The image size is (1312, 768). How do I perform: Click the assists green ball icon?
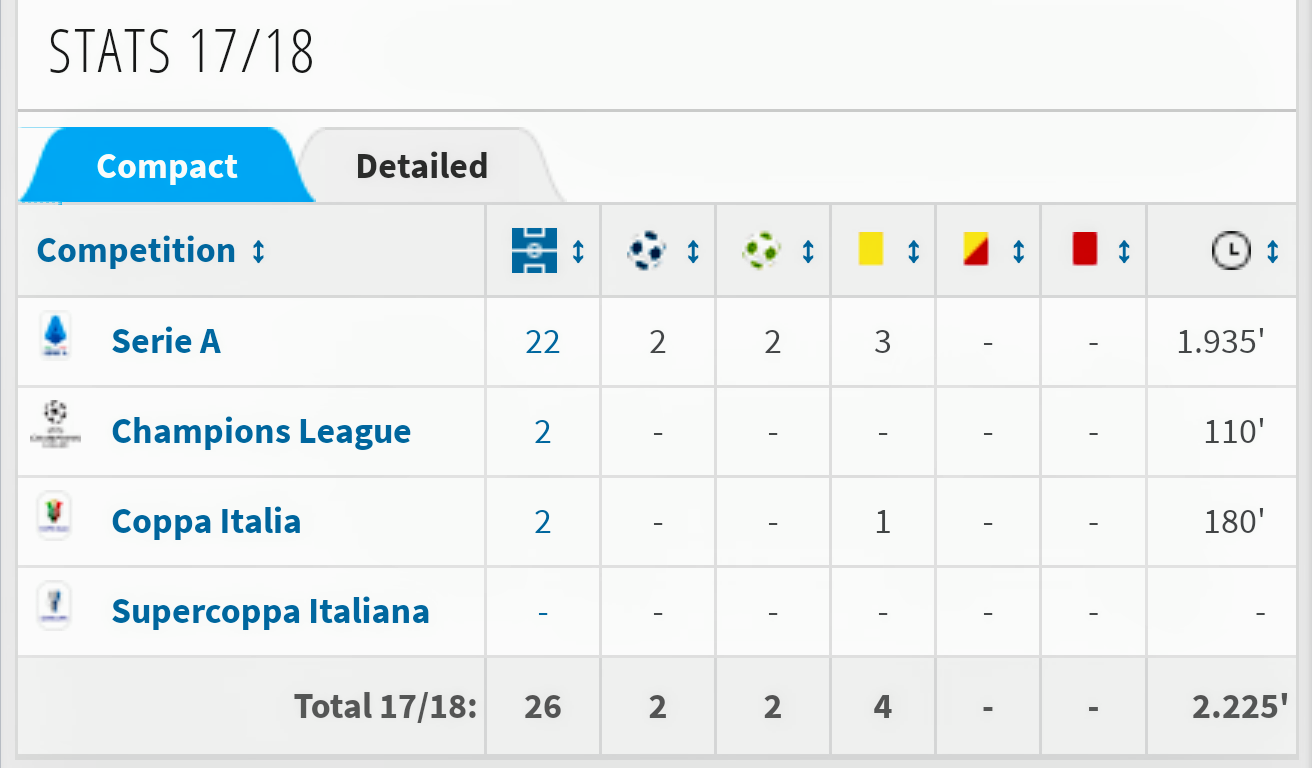762,250
